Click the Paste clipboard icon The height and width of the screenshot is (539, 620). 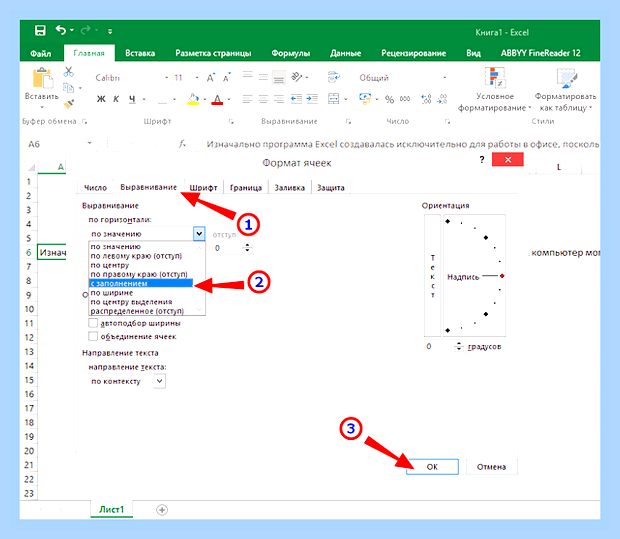42,78
